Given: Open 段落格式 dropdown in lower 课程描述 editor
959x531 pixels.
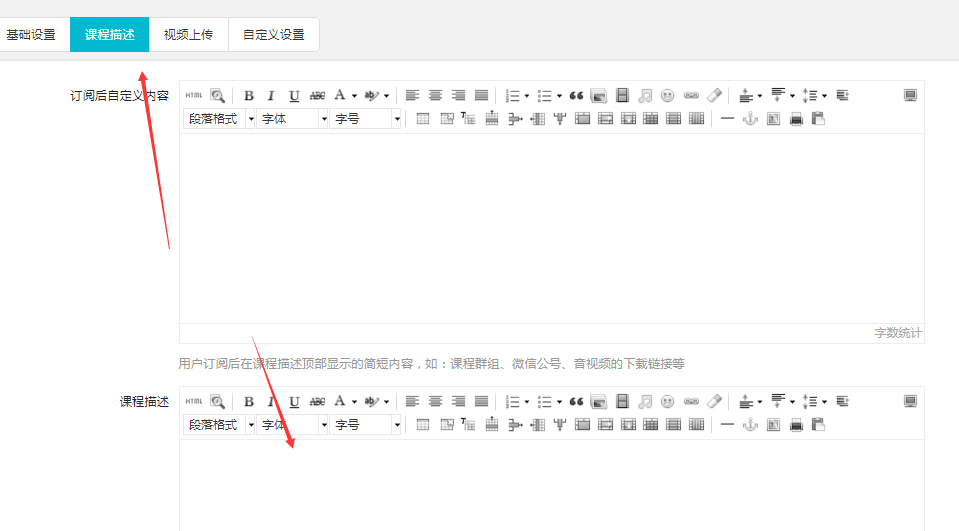Looking at the screenshot, I should pyautogui.click(x=219, y=425).
